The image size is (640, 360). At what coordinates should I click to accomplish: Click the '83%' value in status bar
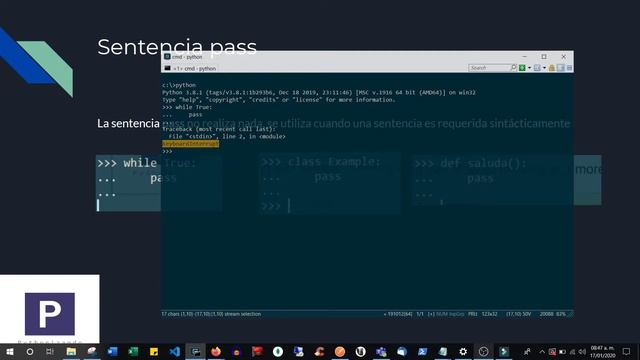pos(561,314)
